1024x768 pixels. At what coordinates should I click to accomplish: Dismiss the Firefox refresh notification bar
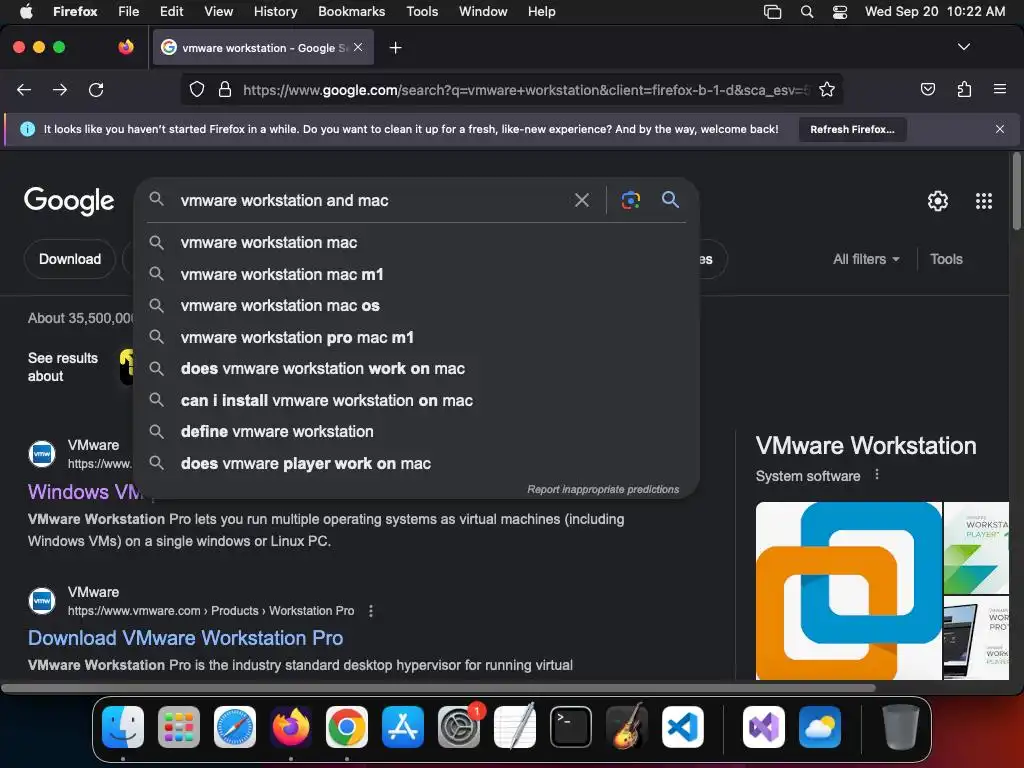[x=999, y=129]
